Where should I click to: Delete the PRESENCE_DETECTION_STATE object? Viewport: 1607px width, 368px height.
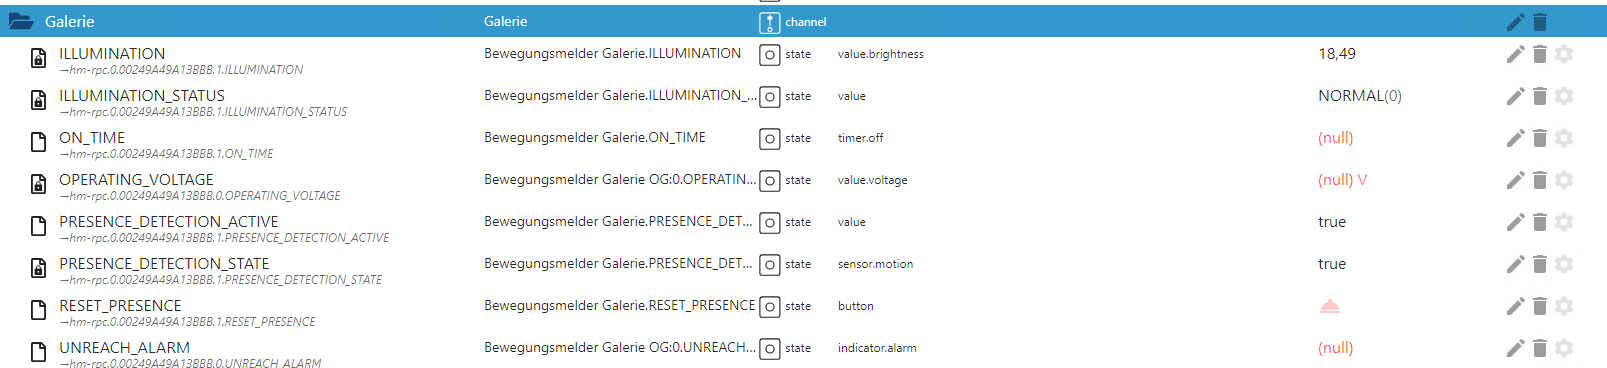point(1540,264)
